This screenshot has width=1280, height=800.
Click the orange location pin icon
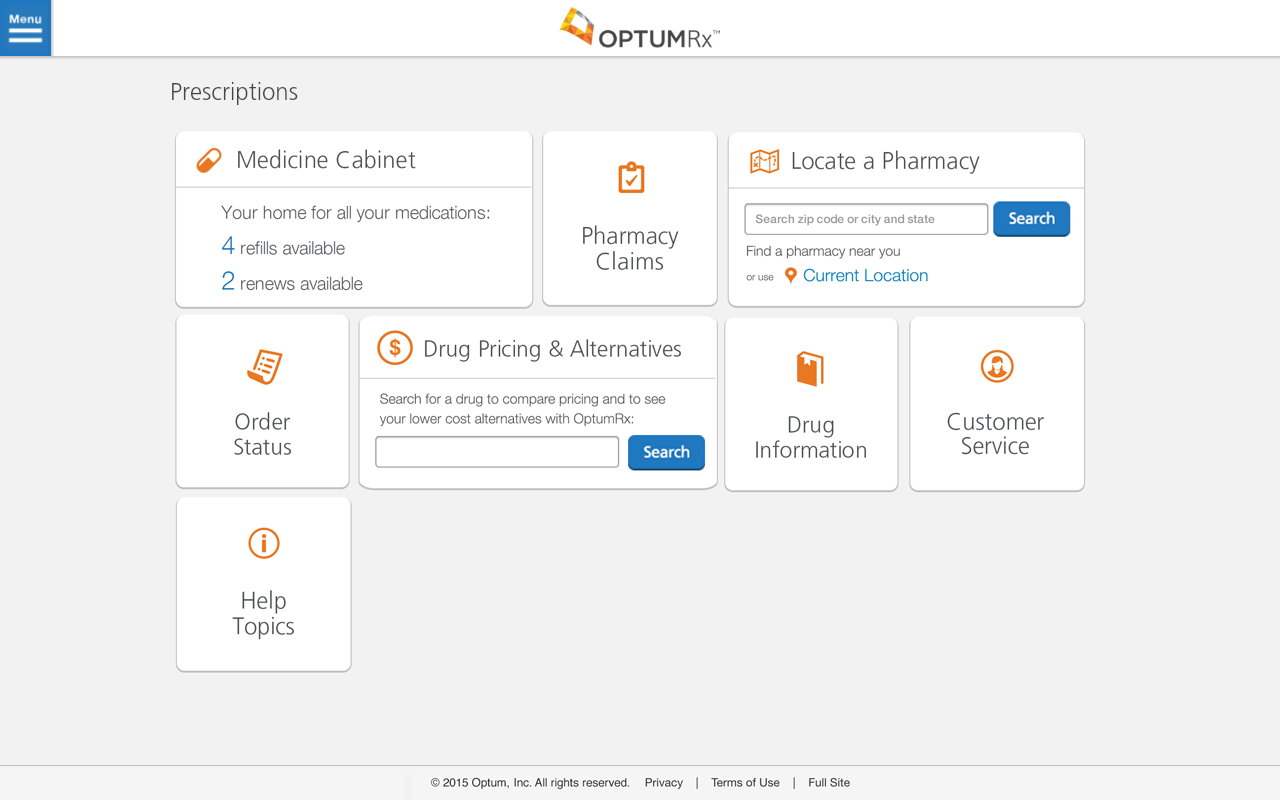point(790,275)
